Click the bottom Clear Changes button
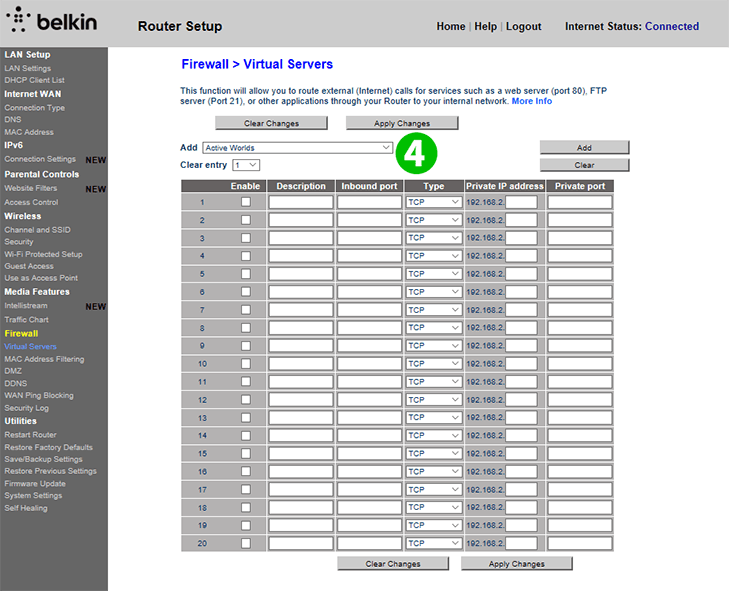Screen dimensions: 729x591 click(x=393, y=564)
